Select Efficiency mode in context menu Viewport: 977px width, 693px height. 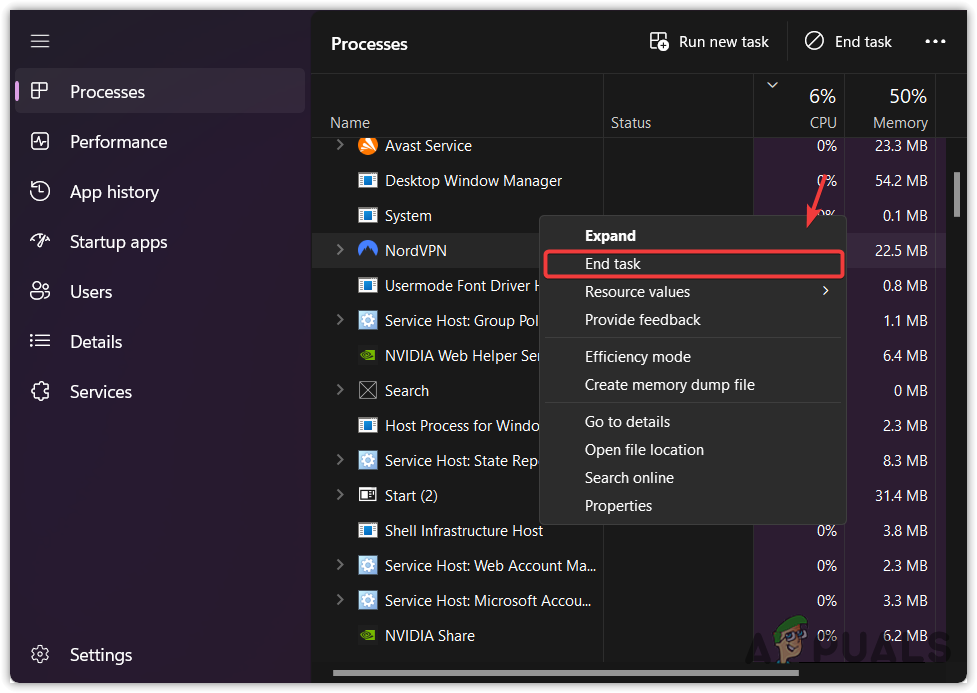pos(638,357)
